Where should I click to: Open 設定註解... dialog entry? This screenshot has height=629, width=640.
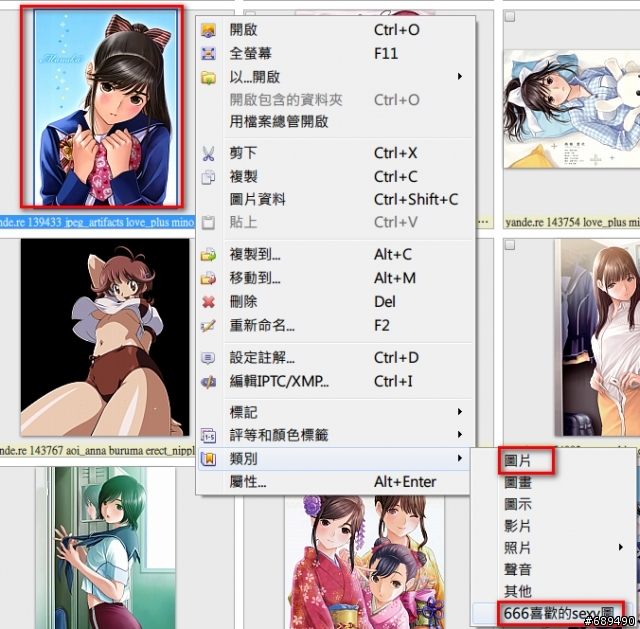pyautogui.click(x=336, y=358)
